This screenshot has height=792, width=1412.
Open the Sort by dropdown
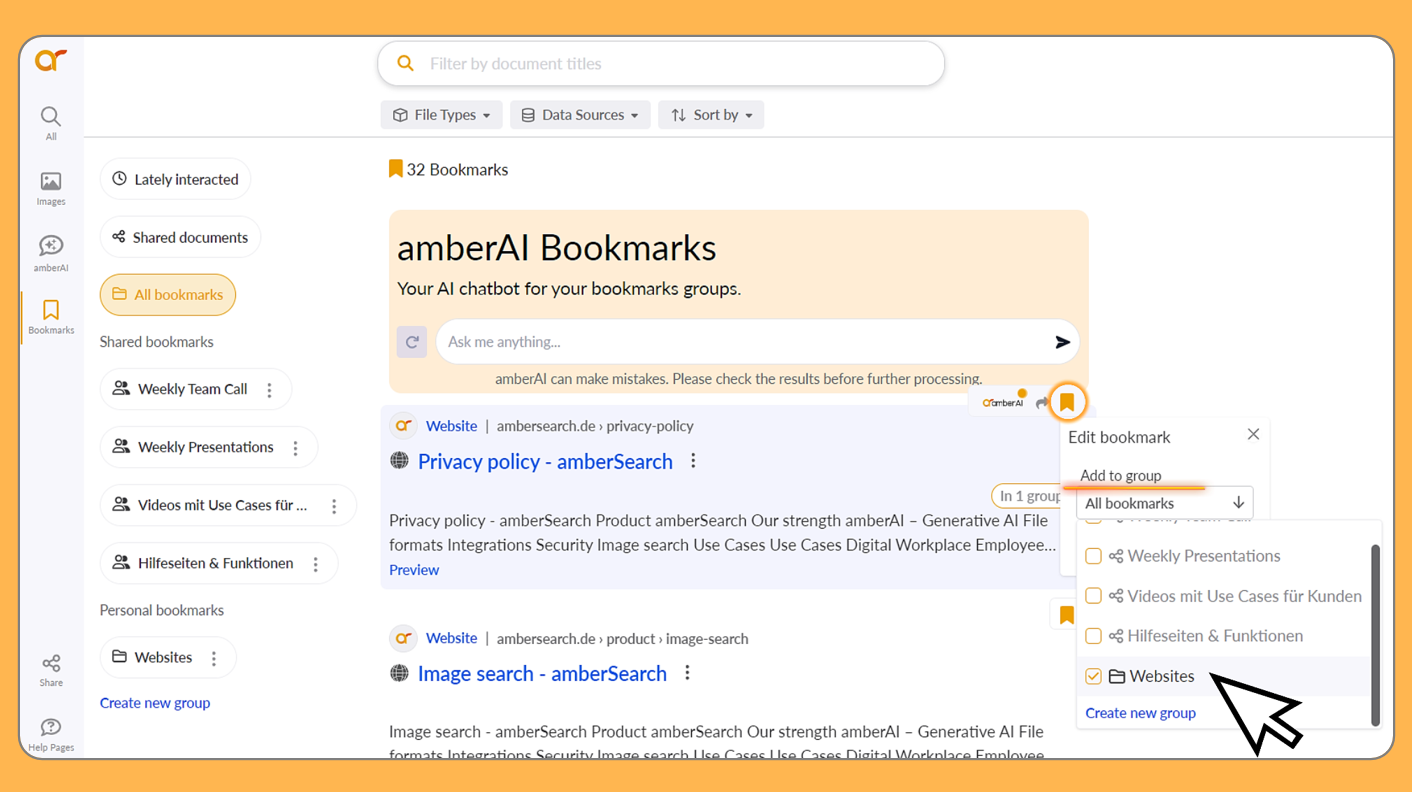pos(711,115)
